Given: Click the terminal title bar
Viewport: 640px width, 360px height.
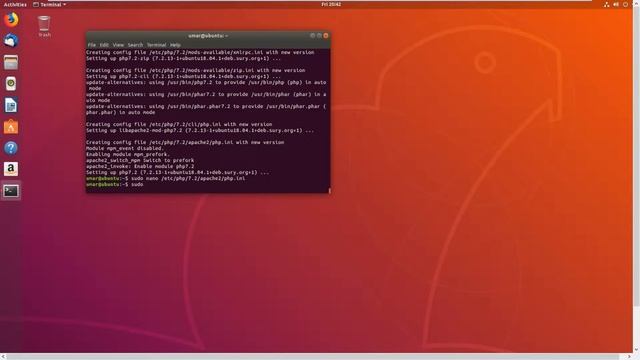Looking at the screenshot, I should point(208,36).
